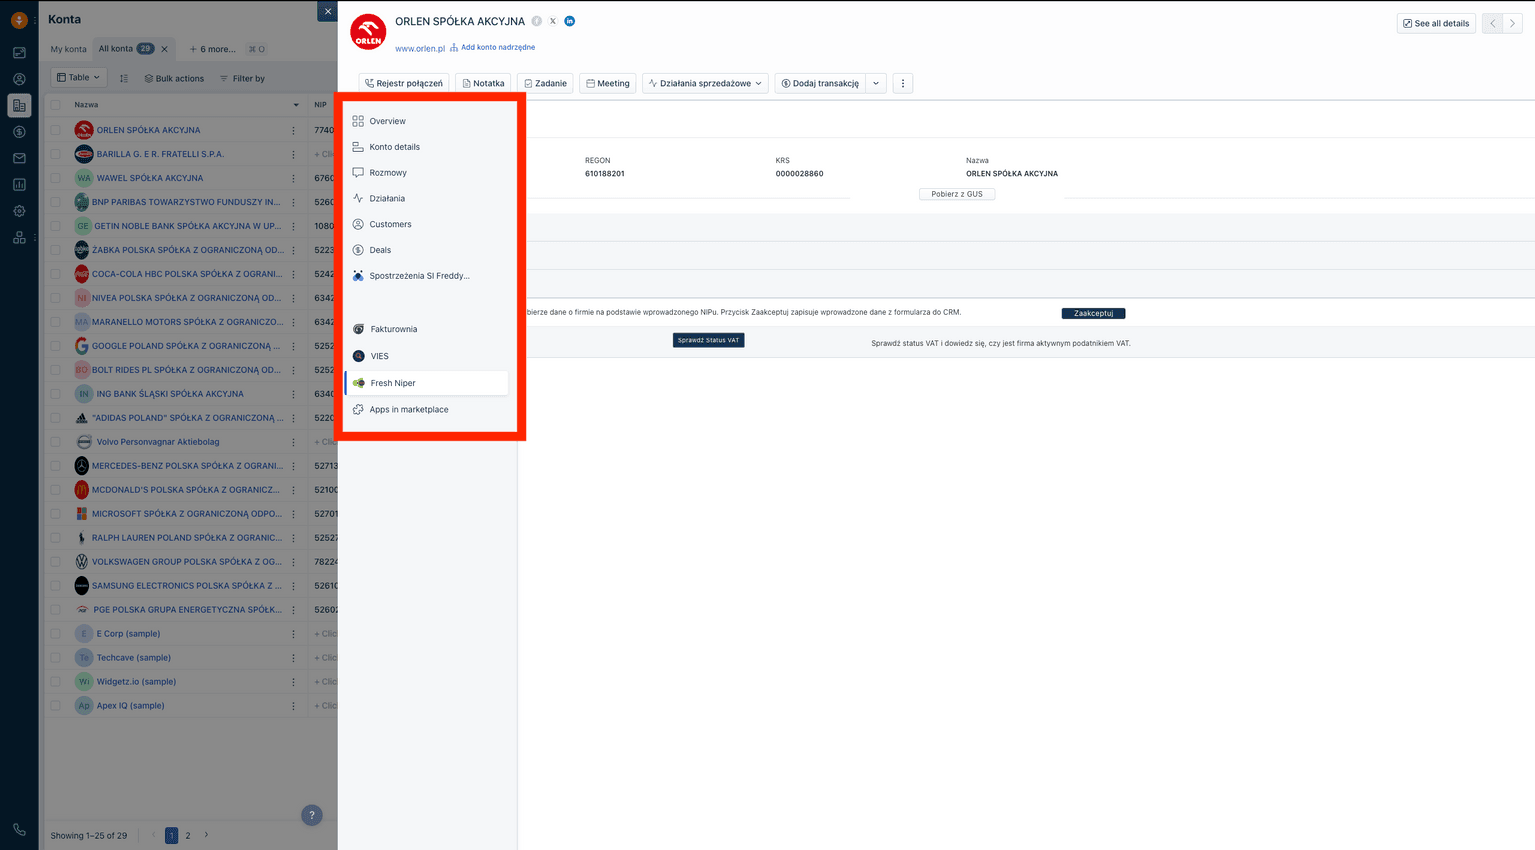Open Reports chart icon in left sidebar
Screen dimensions: 1535x850
[x=19, y=185]
